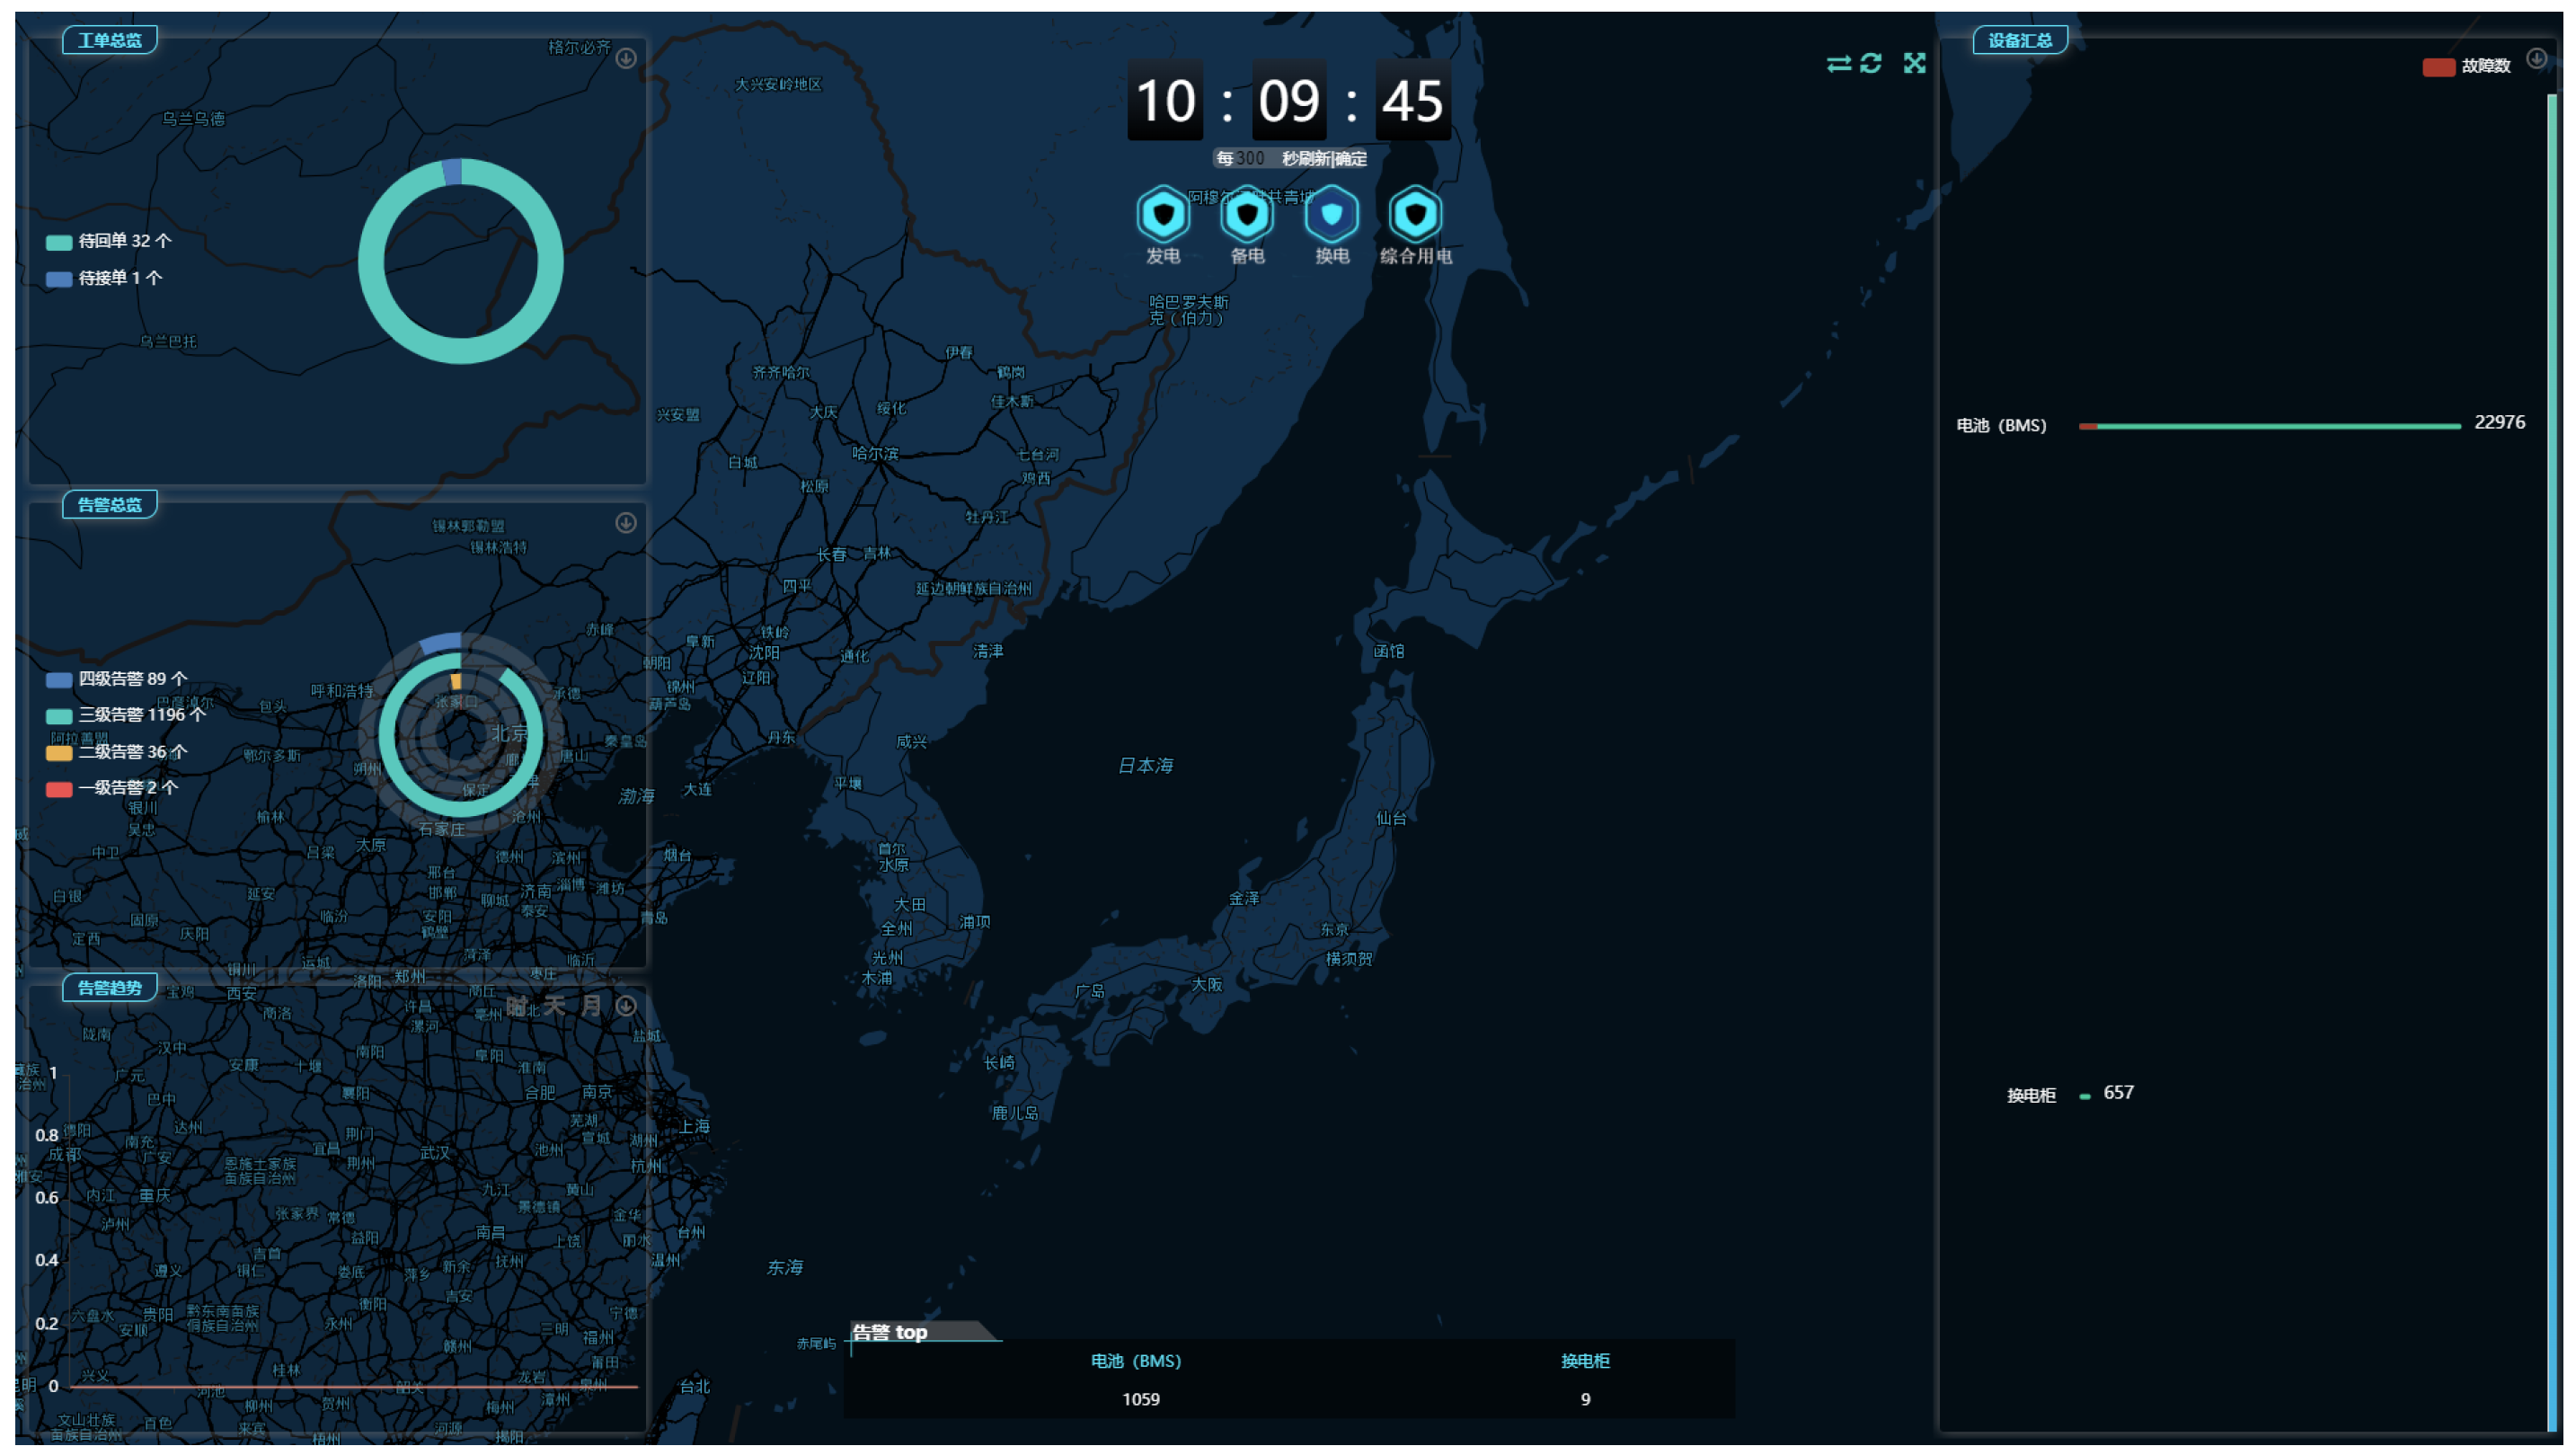The width and height of the screenshot is (2576, 1455).
Task: Click the 备电 shield icon
Action: (x=1246, y=213)
